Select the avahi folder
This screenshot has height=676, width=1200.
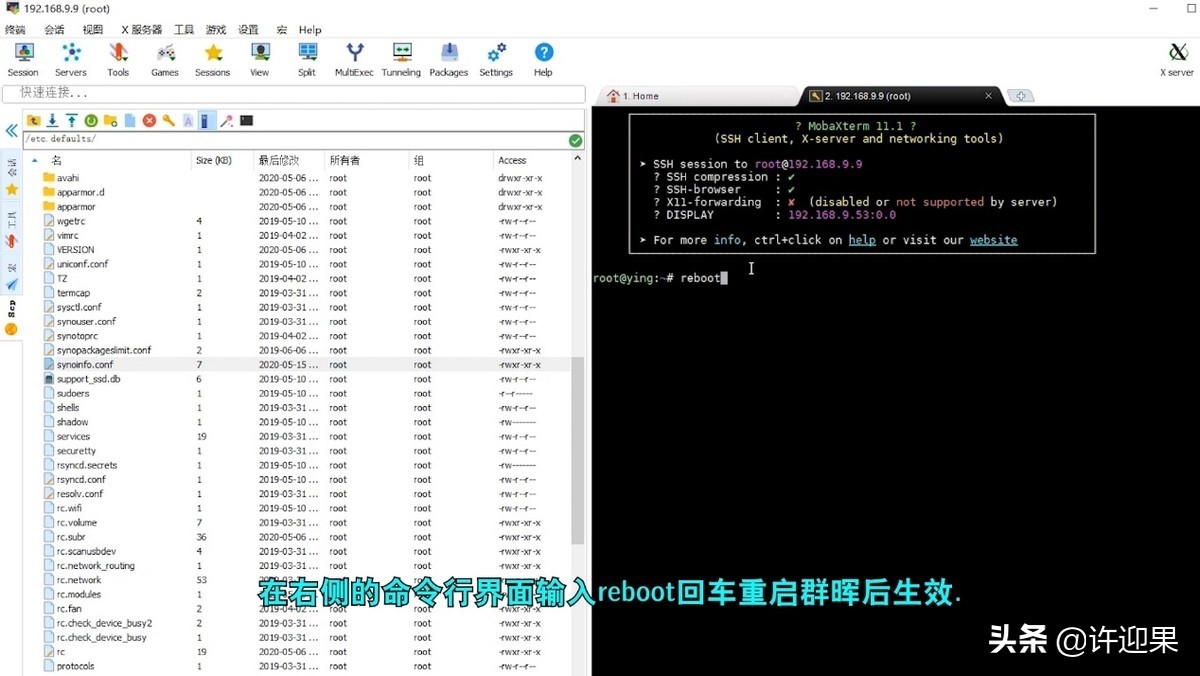(67, 178)
